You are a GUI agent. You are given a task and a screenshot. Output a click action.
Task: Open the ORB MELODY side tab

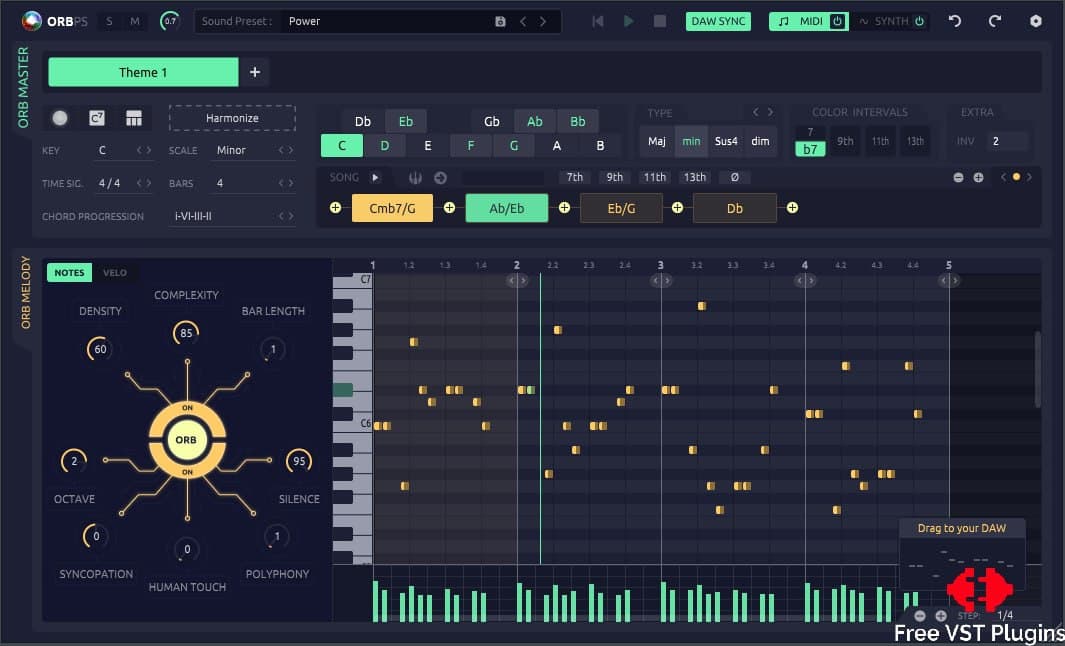pos(25,293)
